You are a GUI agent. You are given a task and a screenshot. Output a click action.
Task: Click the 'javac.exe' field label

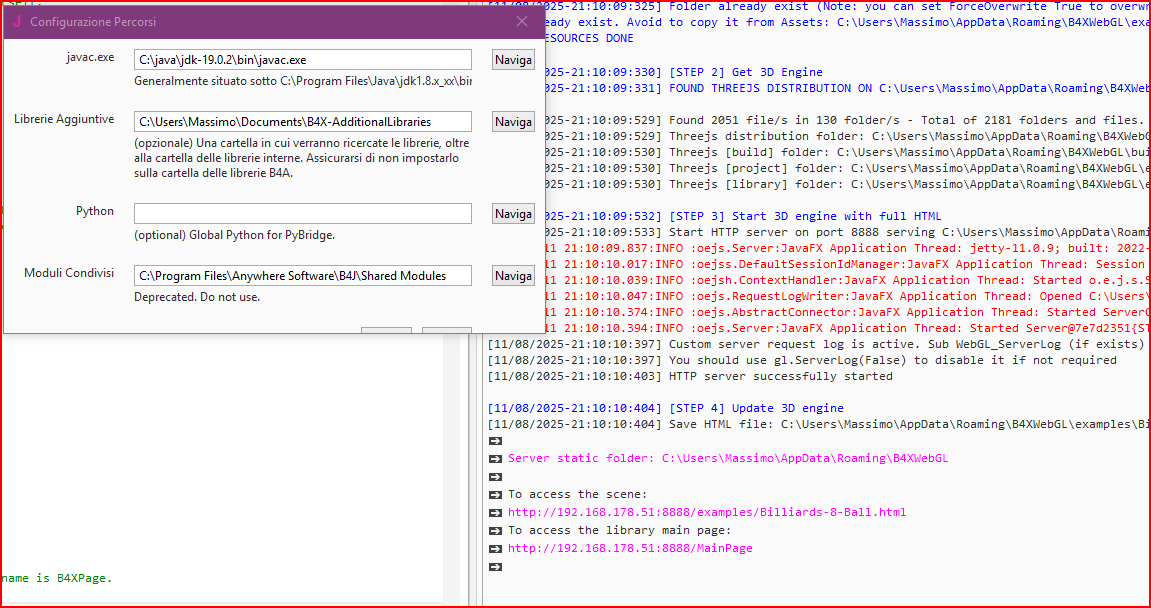point(90,57)
